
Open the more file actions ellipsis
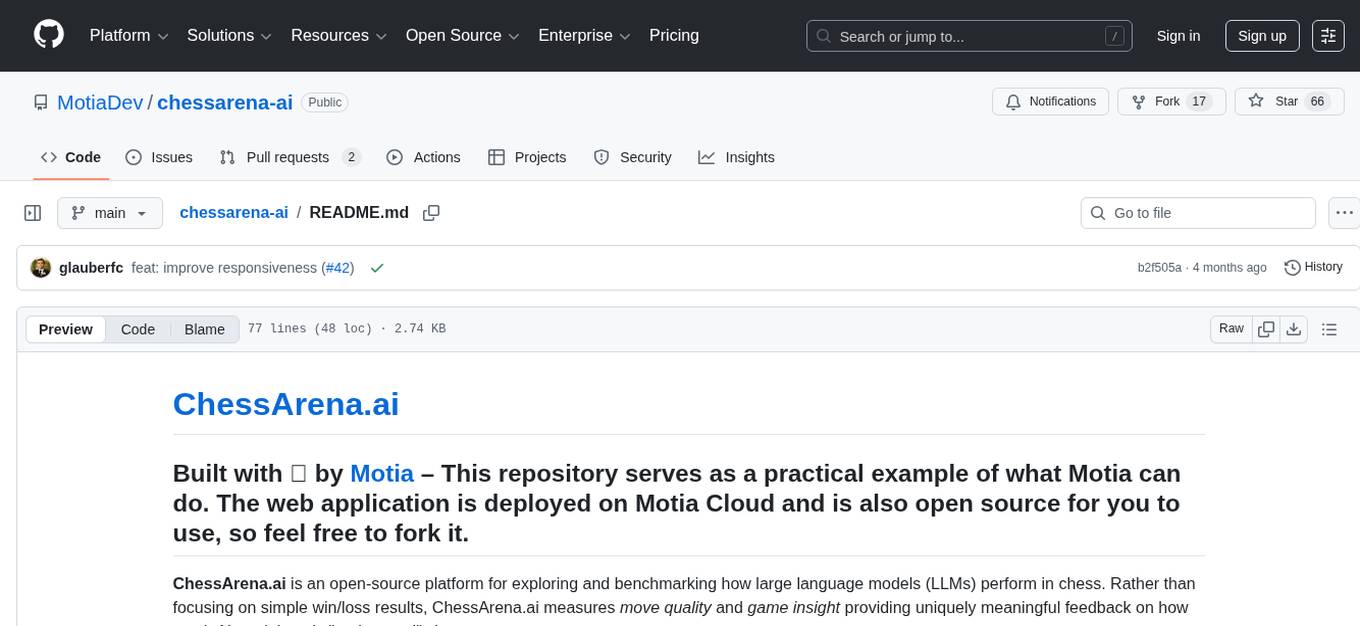1345,213
